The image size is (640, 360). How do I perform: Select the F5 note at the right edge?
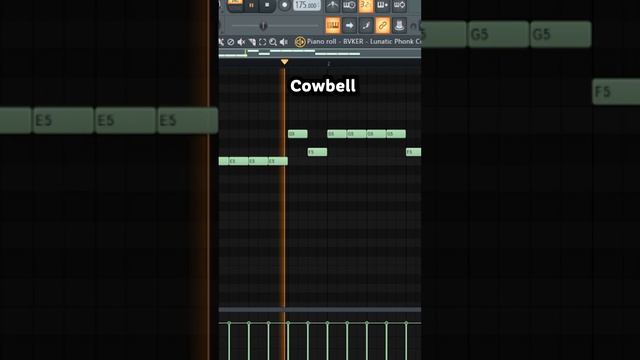(413, 152)
